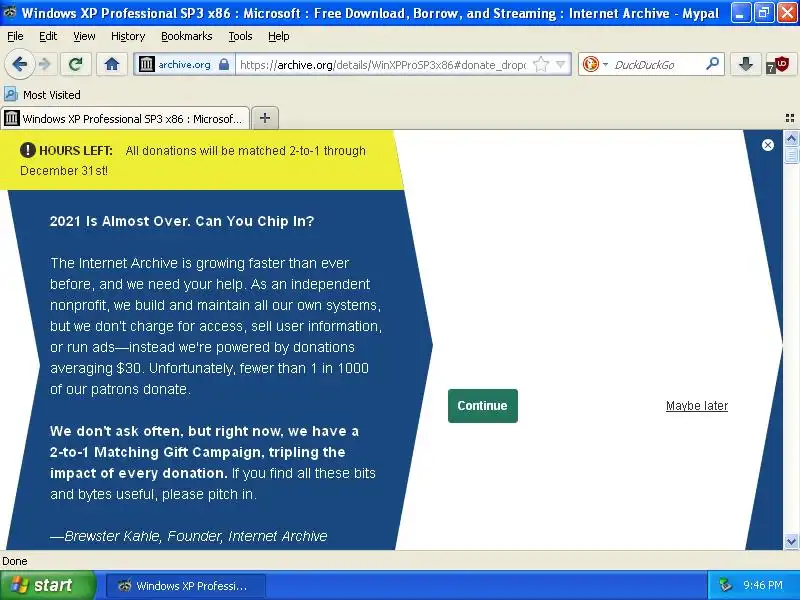The height and width of the screenshot is (600, 800).
Task: Click the Brewster Kahle signature line
Action: point(188,536)
